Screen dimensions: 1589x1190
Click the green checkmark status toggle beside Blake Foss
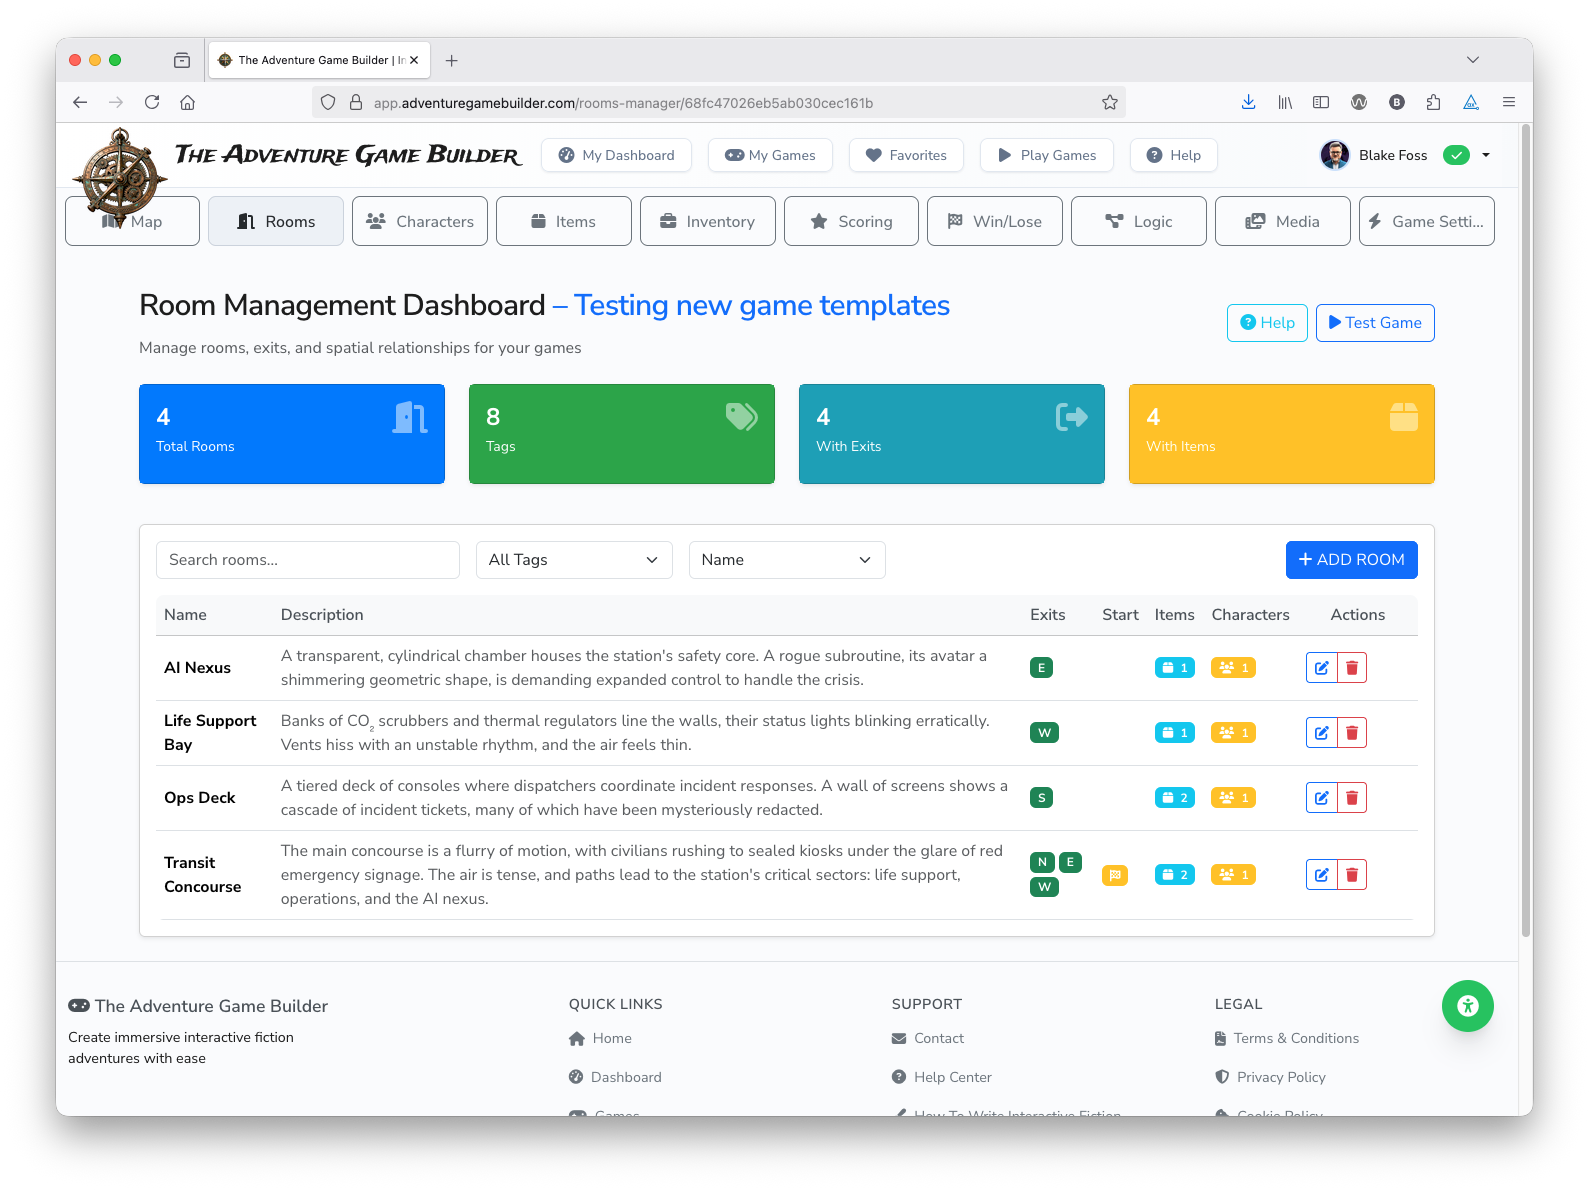pyautogui.click(x=1456, y=155)
